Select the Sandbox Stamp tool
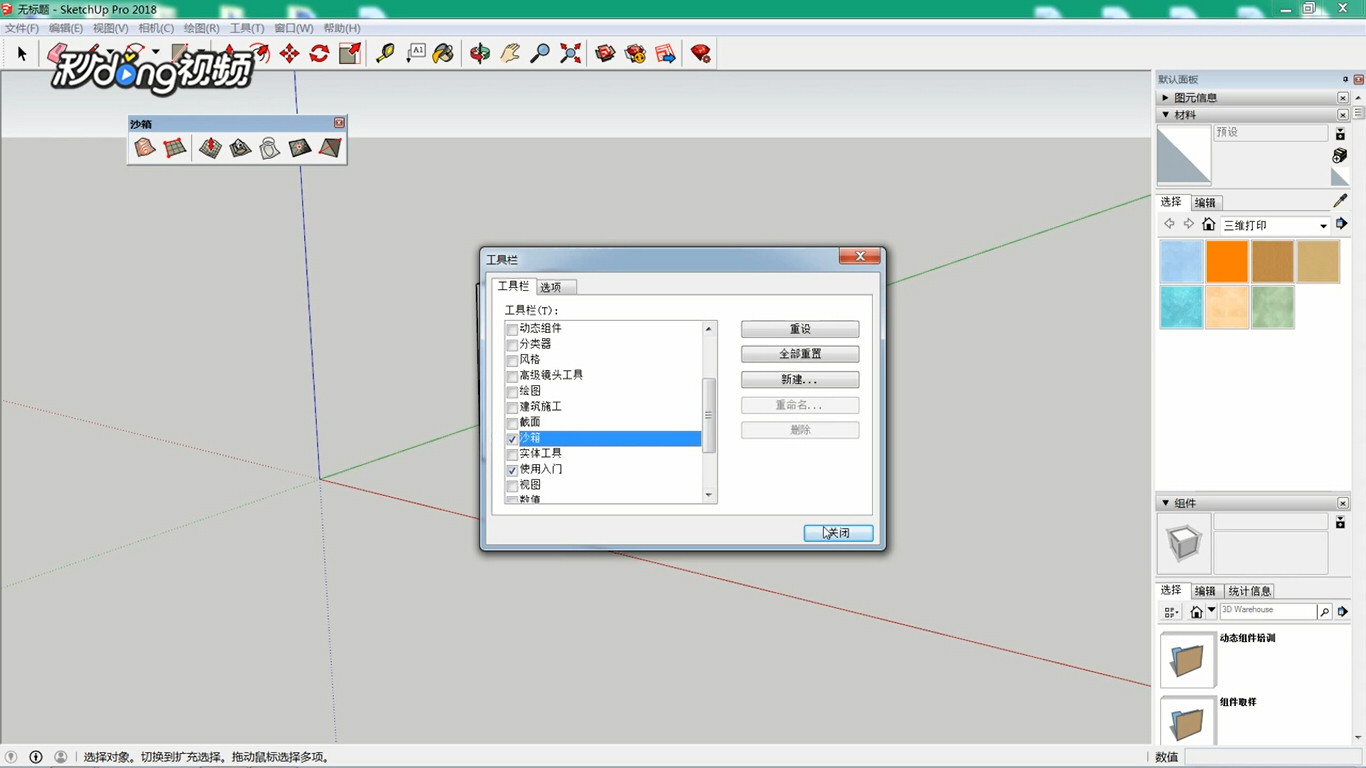Viewport: 1366px width, 768px height. click(x=240, y=148)
